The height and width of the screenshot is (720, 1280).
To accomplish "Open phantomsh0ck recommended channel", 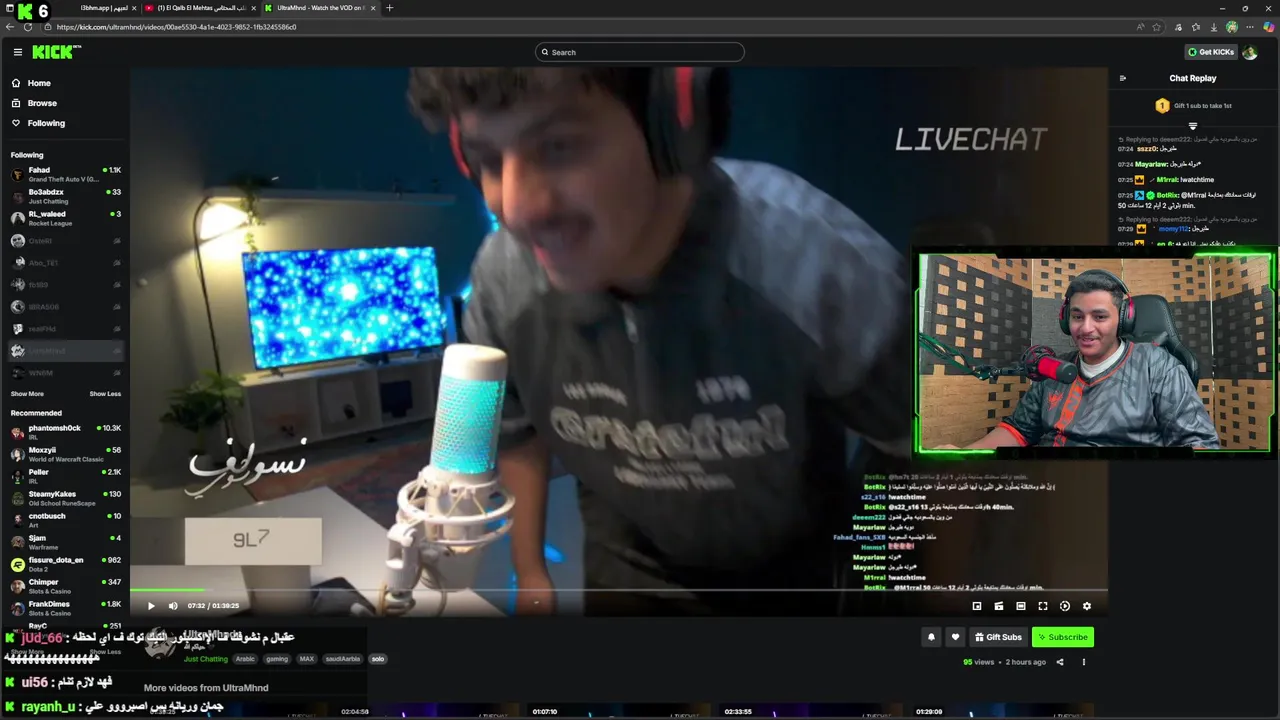I will point(65,432).
